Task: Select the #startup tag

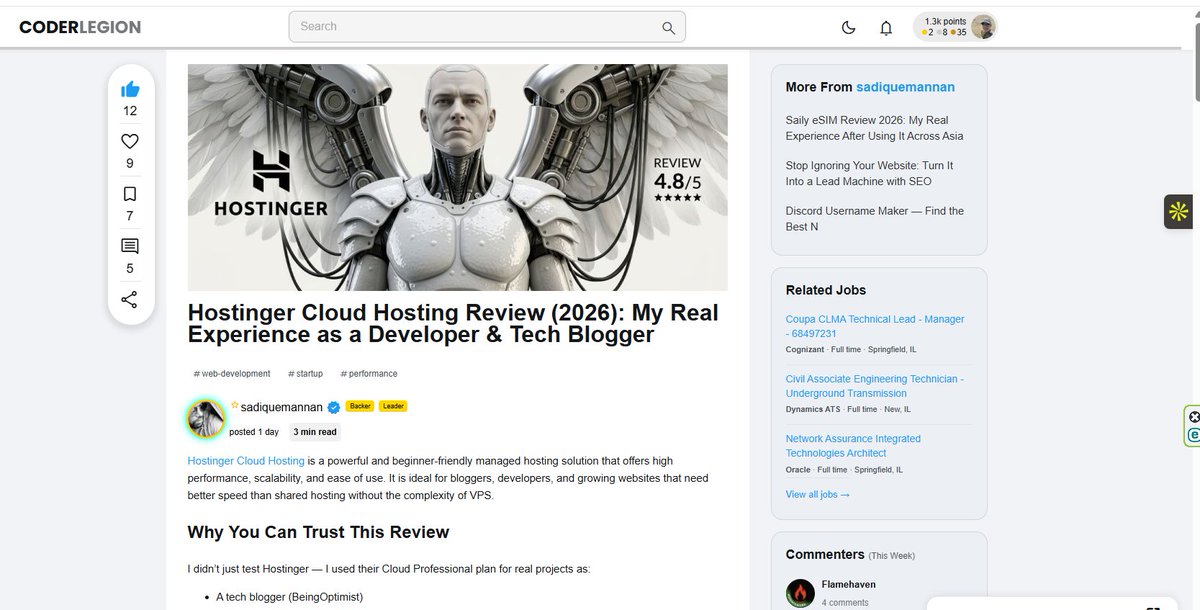Action: coord(305,374)
